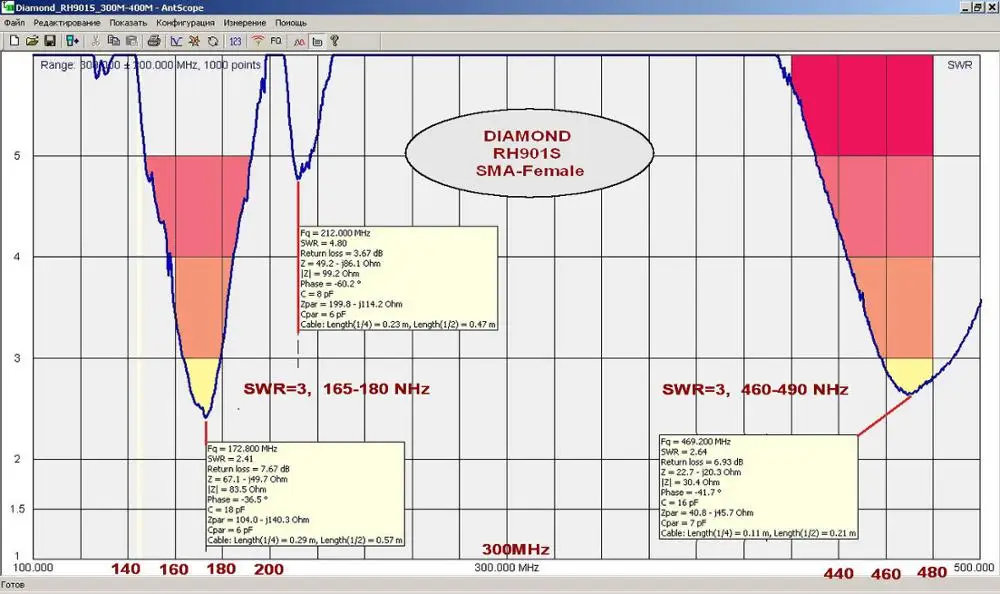Open the Редактирование menu
Image resolution: width=1000 pixels, height=594 pixels.
pyautogui.click(x=67, y=22)
